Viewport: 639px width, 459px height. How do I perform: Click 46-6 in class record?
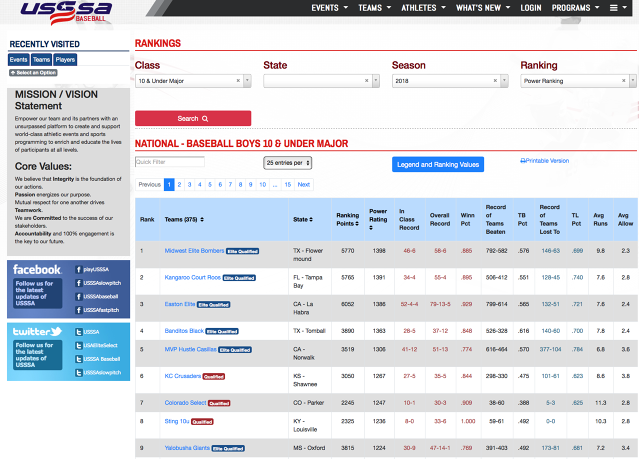point(409,251)
